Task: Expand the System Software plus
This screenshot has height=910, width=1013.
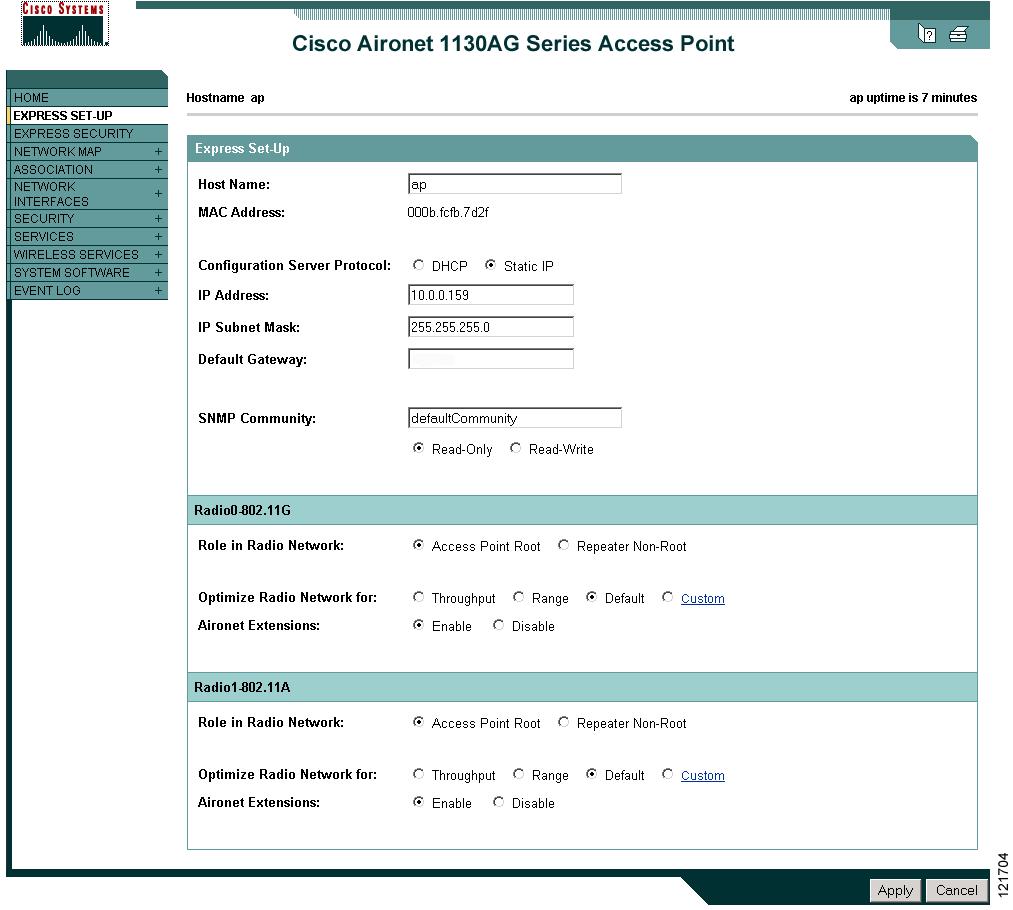Action: point(158,273)
